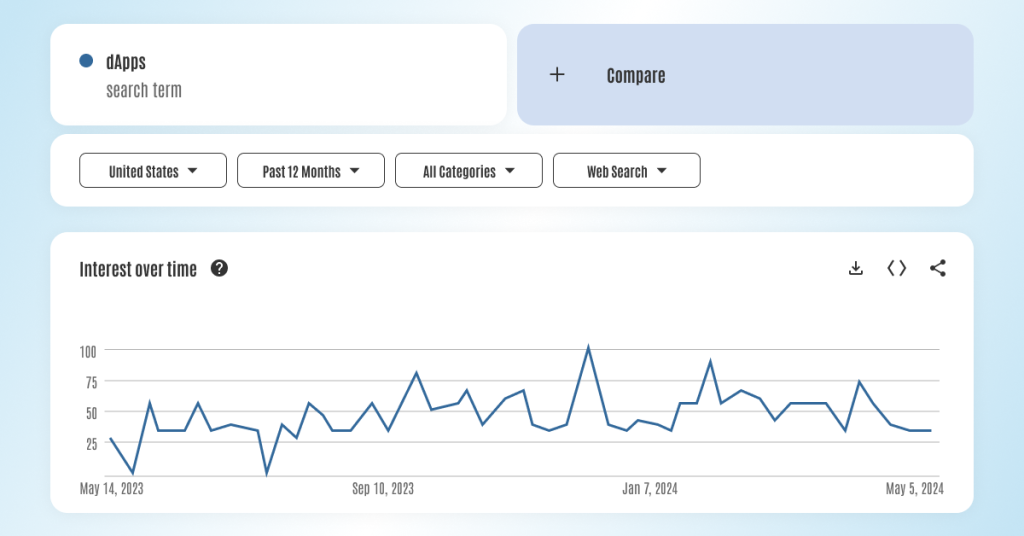This screenshot has width=1024, height=536.
Task: Click the Compare label to add term
Action: click(636, 76)
